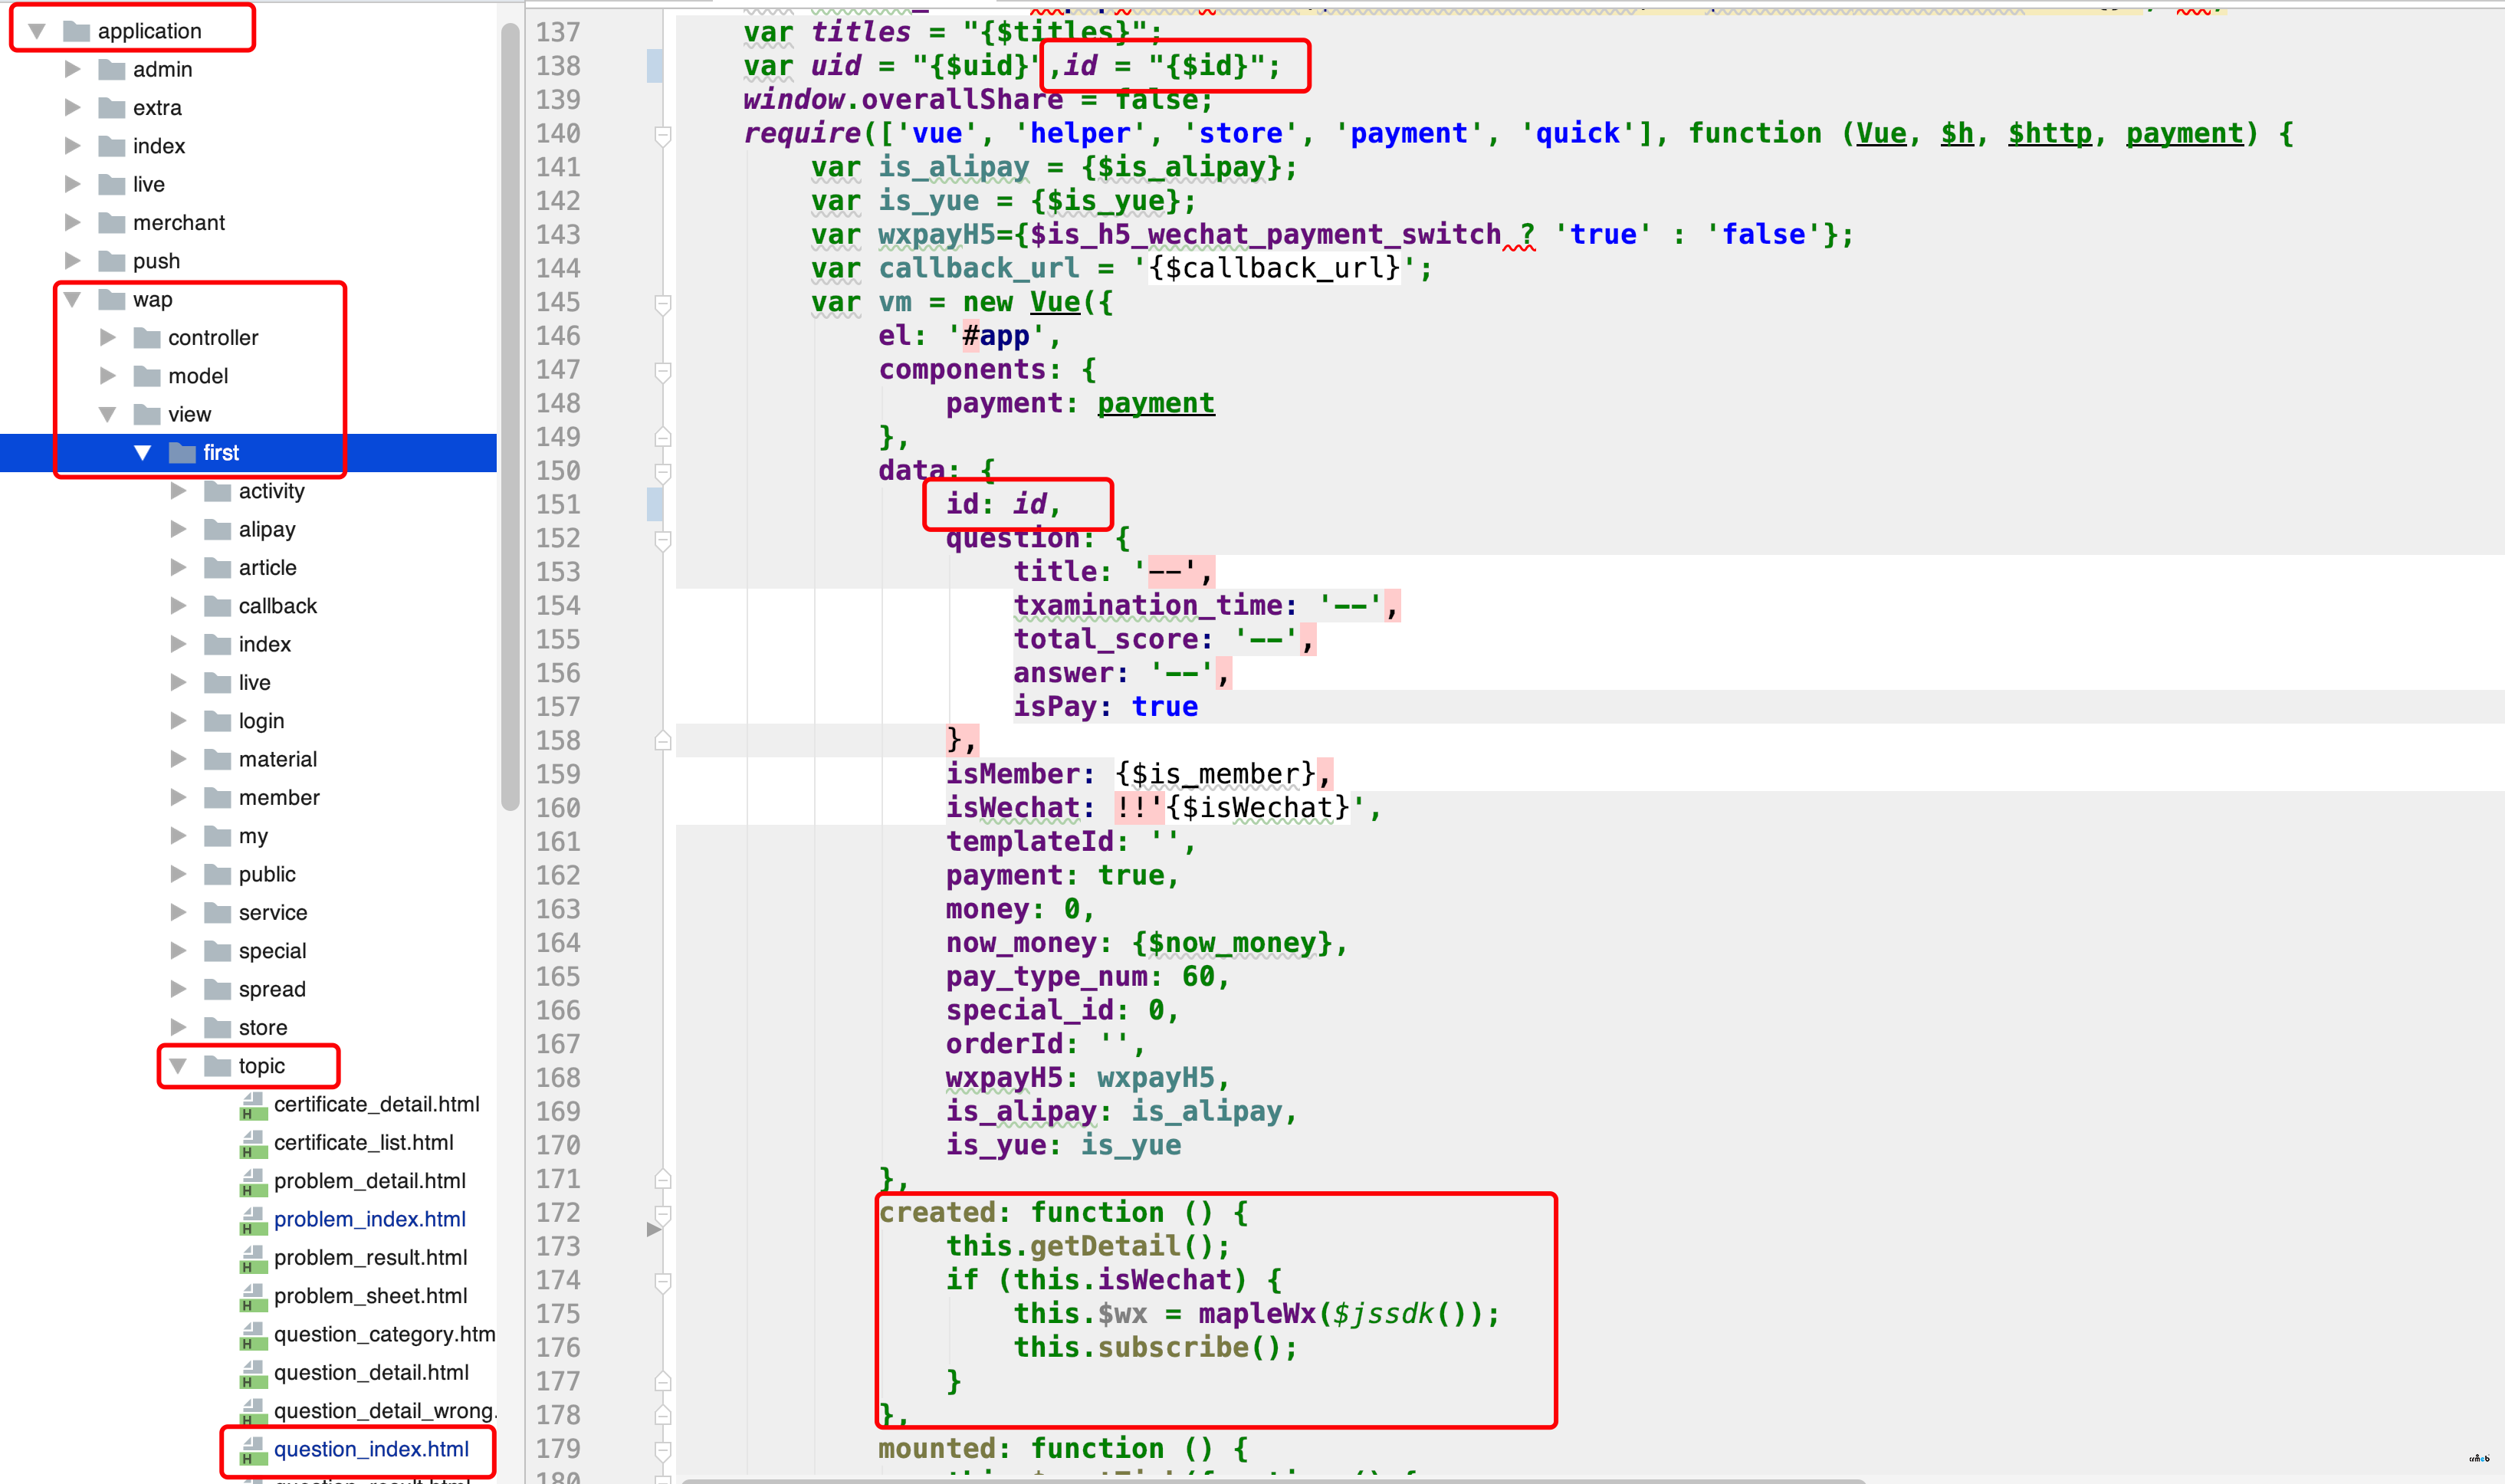Screen dimensions: 2505x1484
Task: Collapse the wap folder arrow
Action: [x=72, y=299]
